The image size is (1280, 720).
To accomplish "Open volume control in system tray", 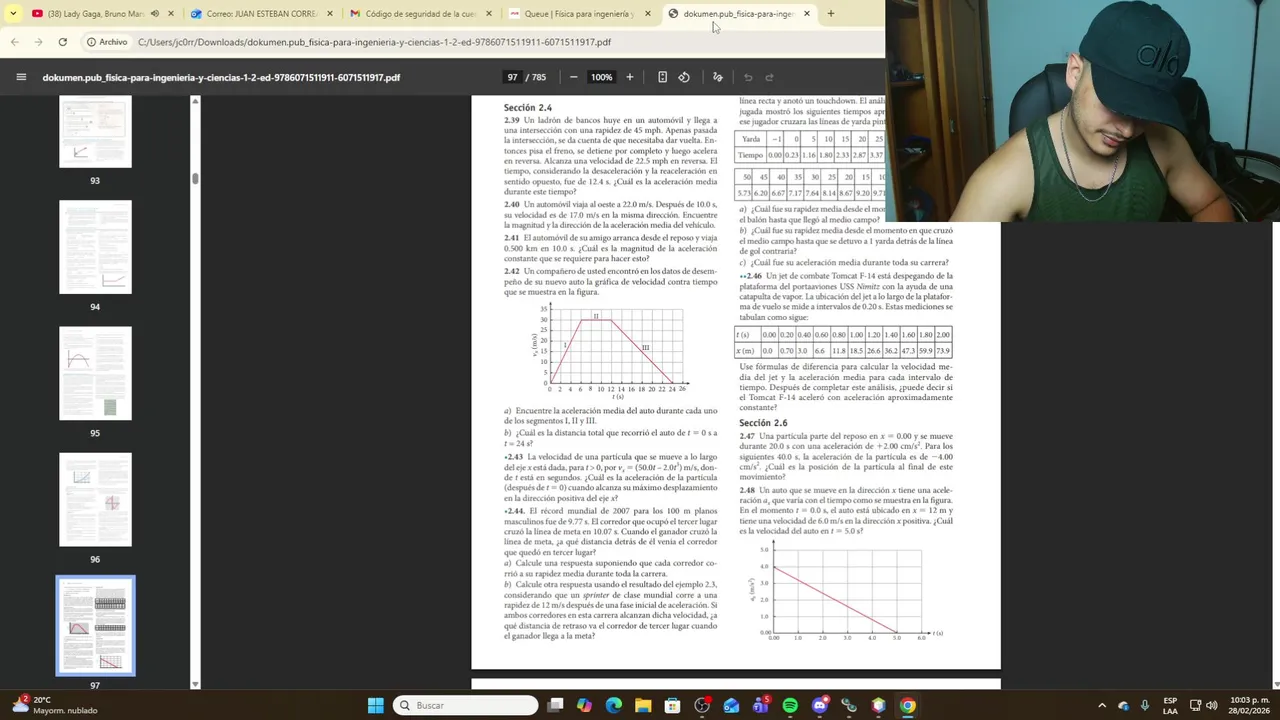I will (1212, 705).
